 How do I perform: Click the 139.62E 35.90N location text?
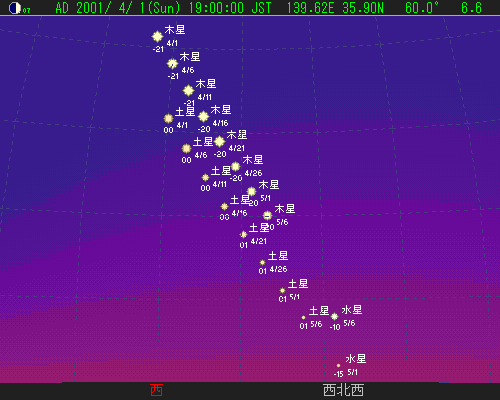335,8
